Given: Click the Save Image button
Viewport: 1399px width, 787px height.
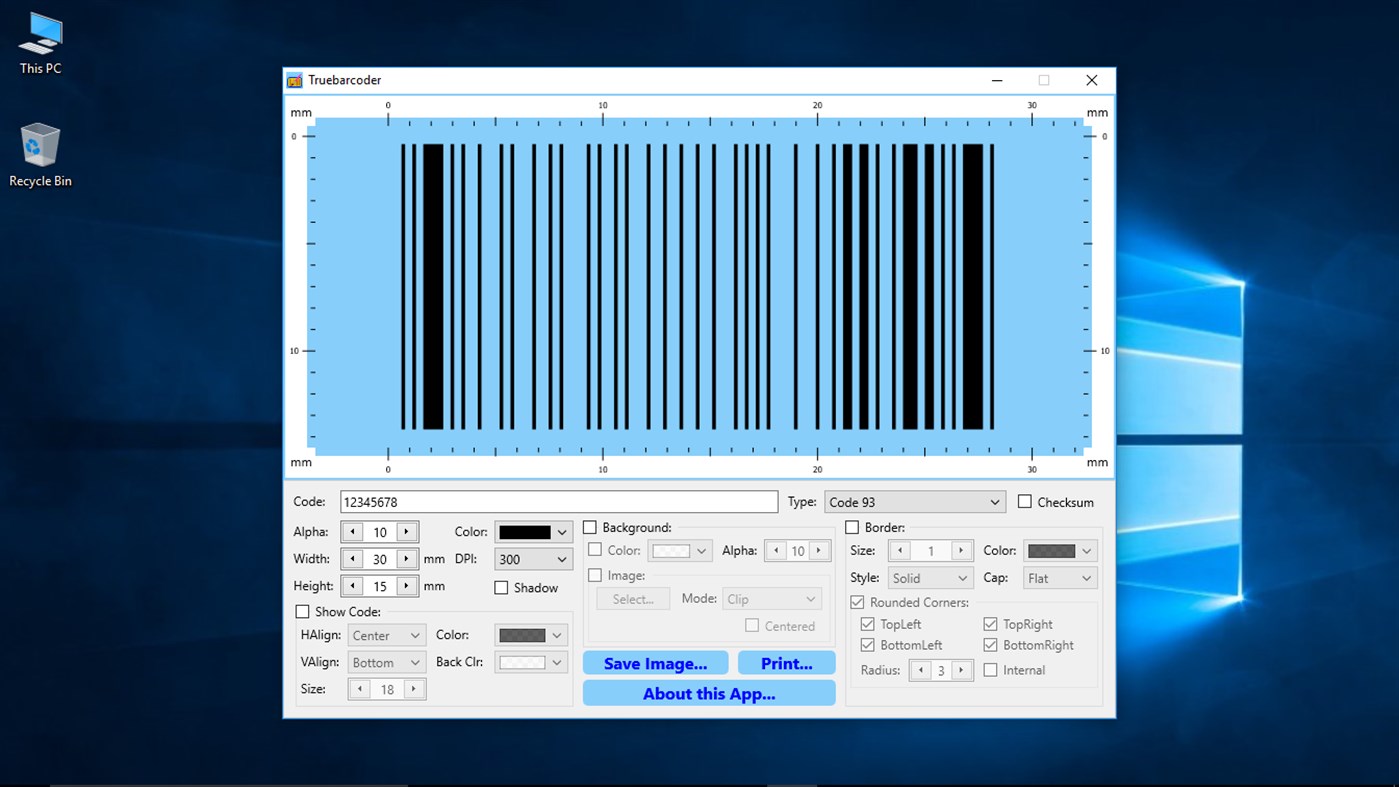Looking at the screenshot, I should (655, 662).
